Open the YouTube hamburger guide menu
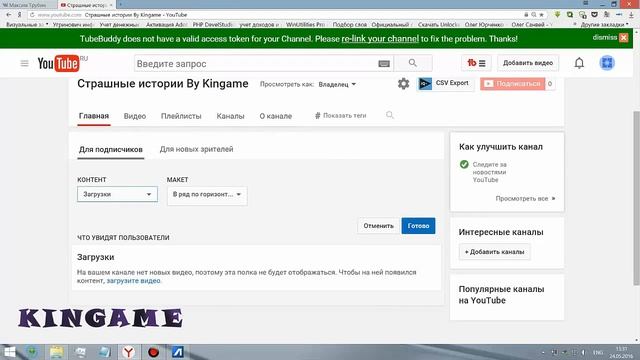Viewport: 640px width, 360px height. pos(24,63)
